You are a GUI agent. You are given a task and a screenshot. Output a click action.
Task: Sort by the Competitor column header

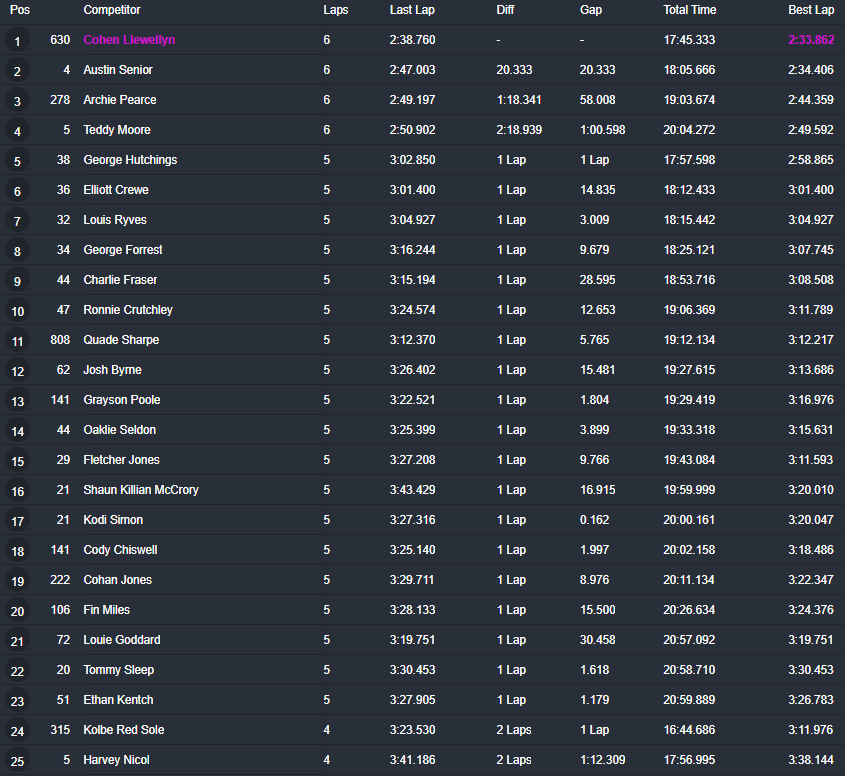click(x=112, y=10)
